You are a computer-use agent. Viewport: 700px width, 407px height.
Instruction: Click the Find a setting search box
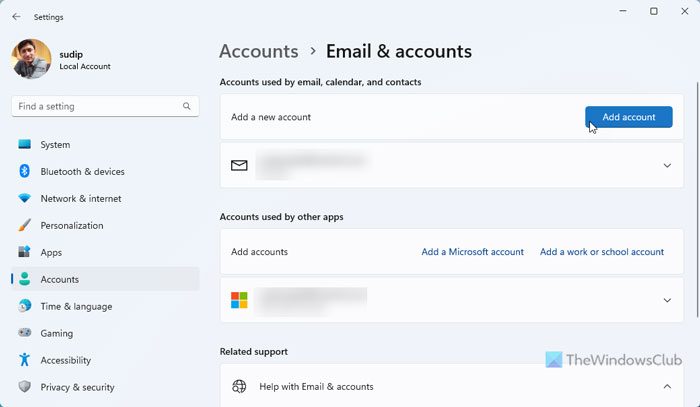pyautogui.click(x=95, y=106)
